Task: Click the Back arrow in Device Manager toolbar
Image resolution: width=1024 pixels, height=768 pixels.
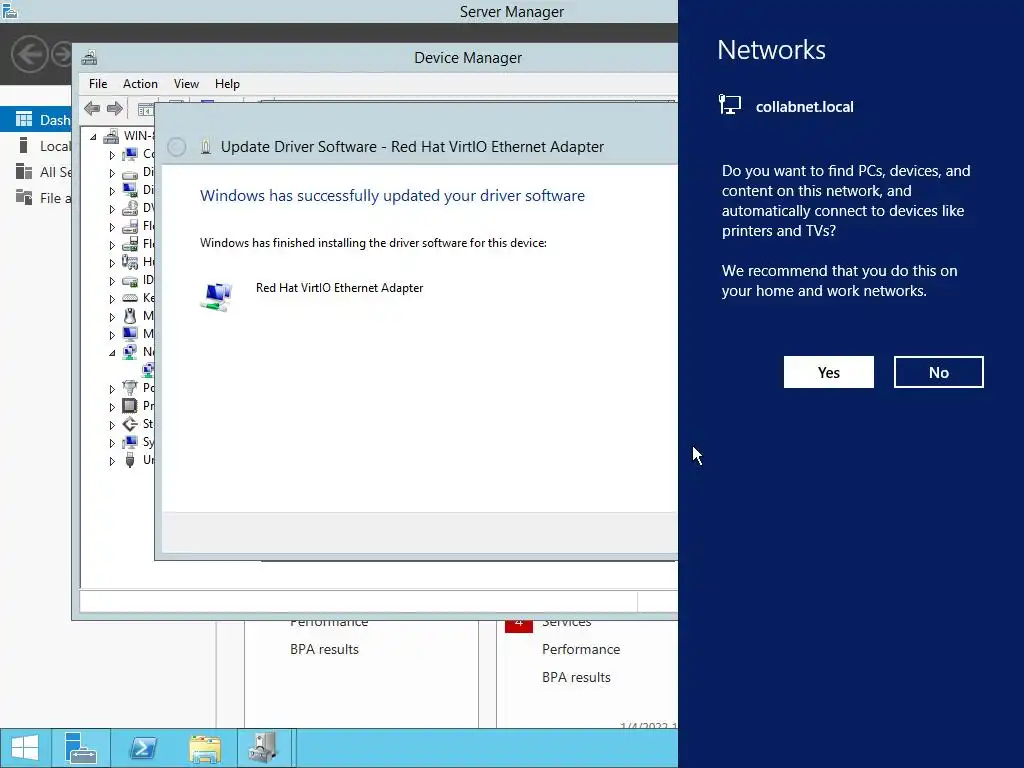Action: tap(92, 108)
